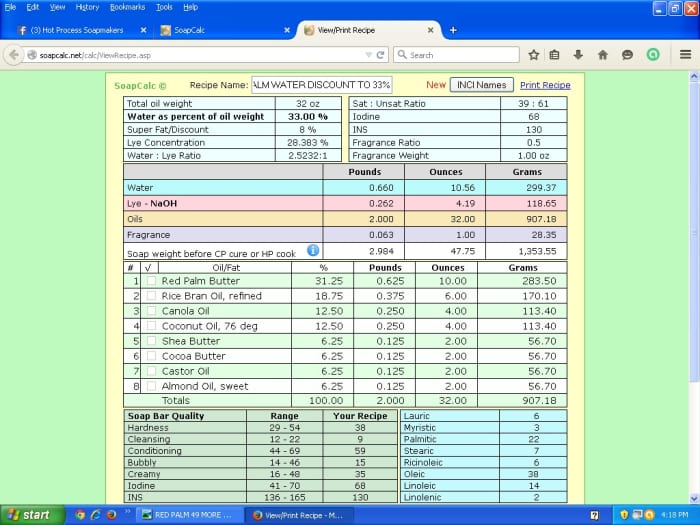This screenshot has width=700, height=525.
Task: Open RED PALM 49 MORE taskbar item
Action: [x=189, y=515]
